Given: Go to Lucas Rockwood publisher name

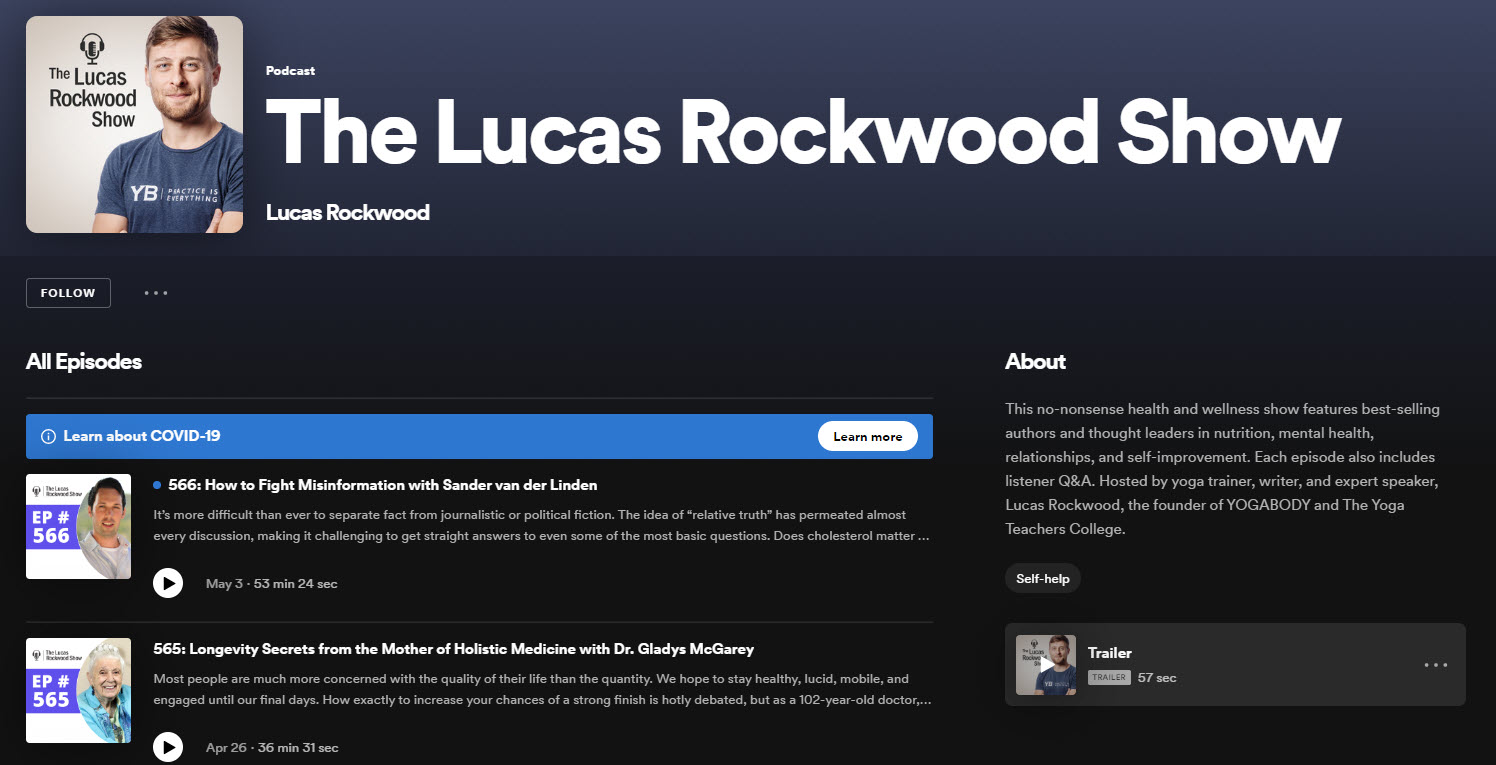Looking at the screenshot, I should coord(348,212).
